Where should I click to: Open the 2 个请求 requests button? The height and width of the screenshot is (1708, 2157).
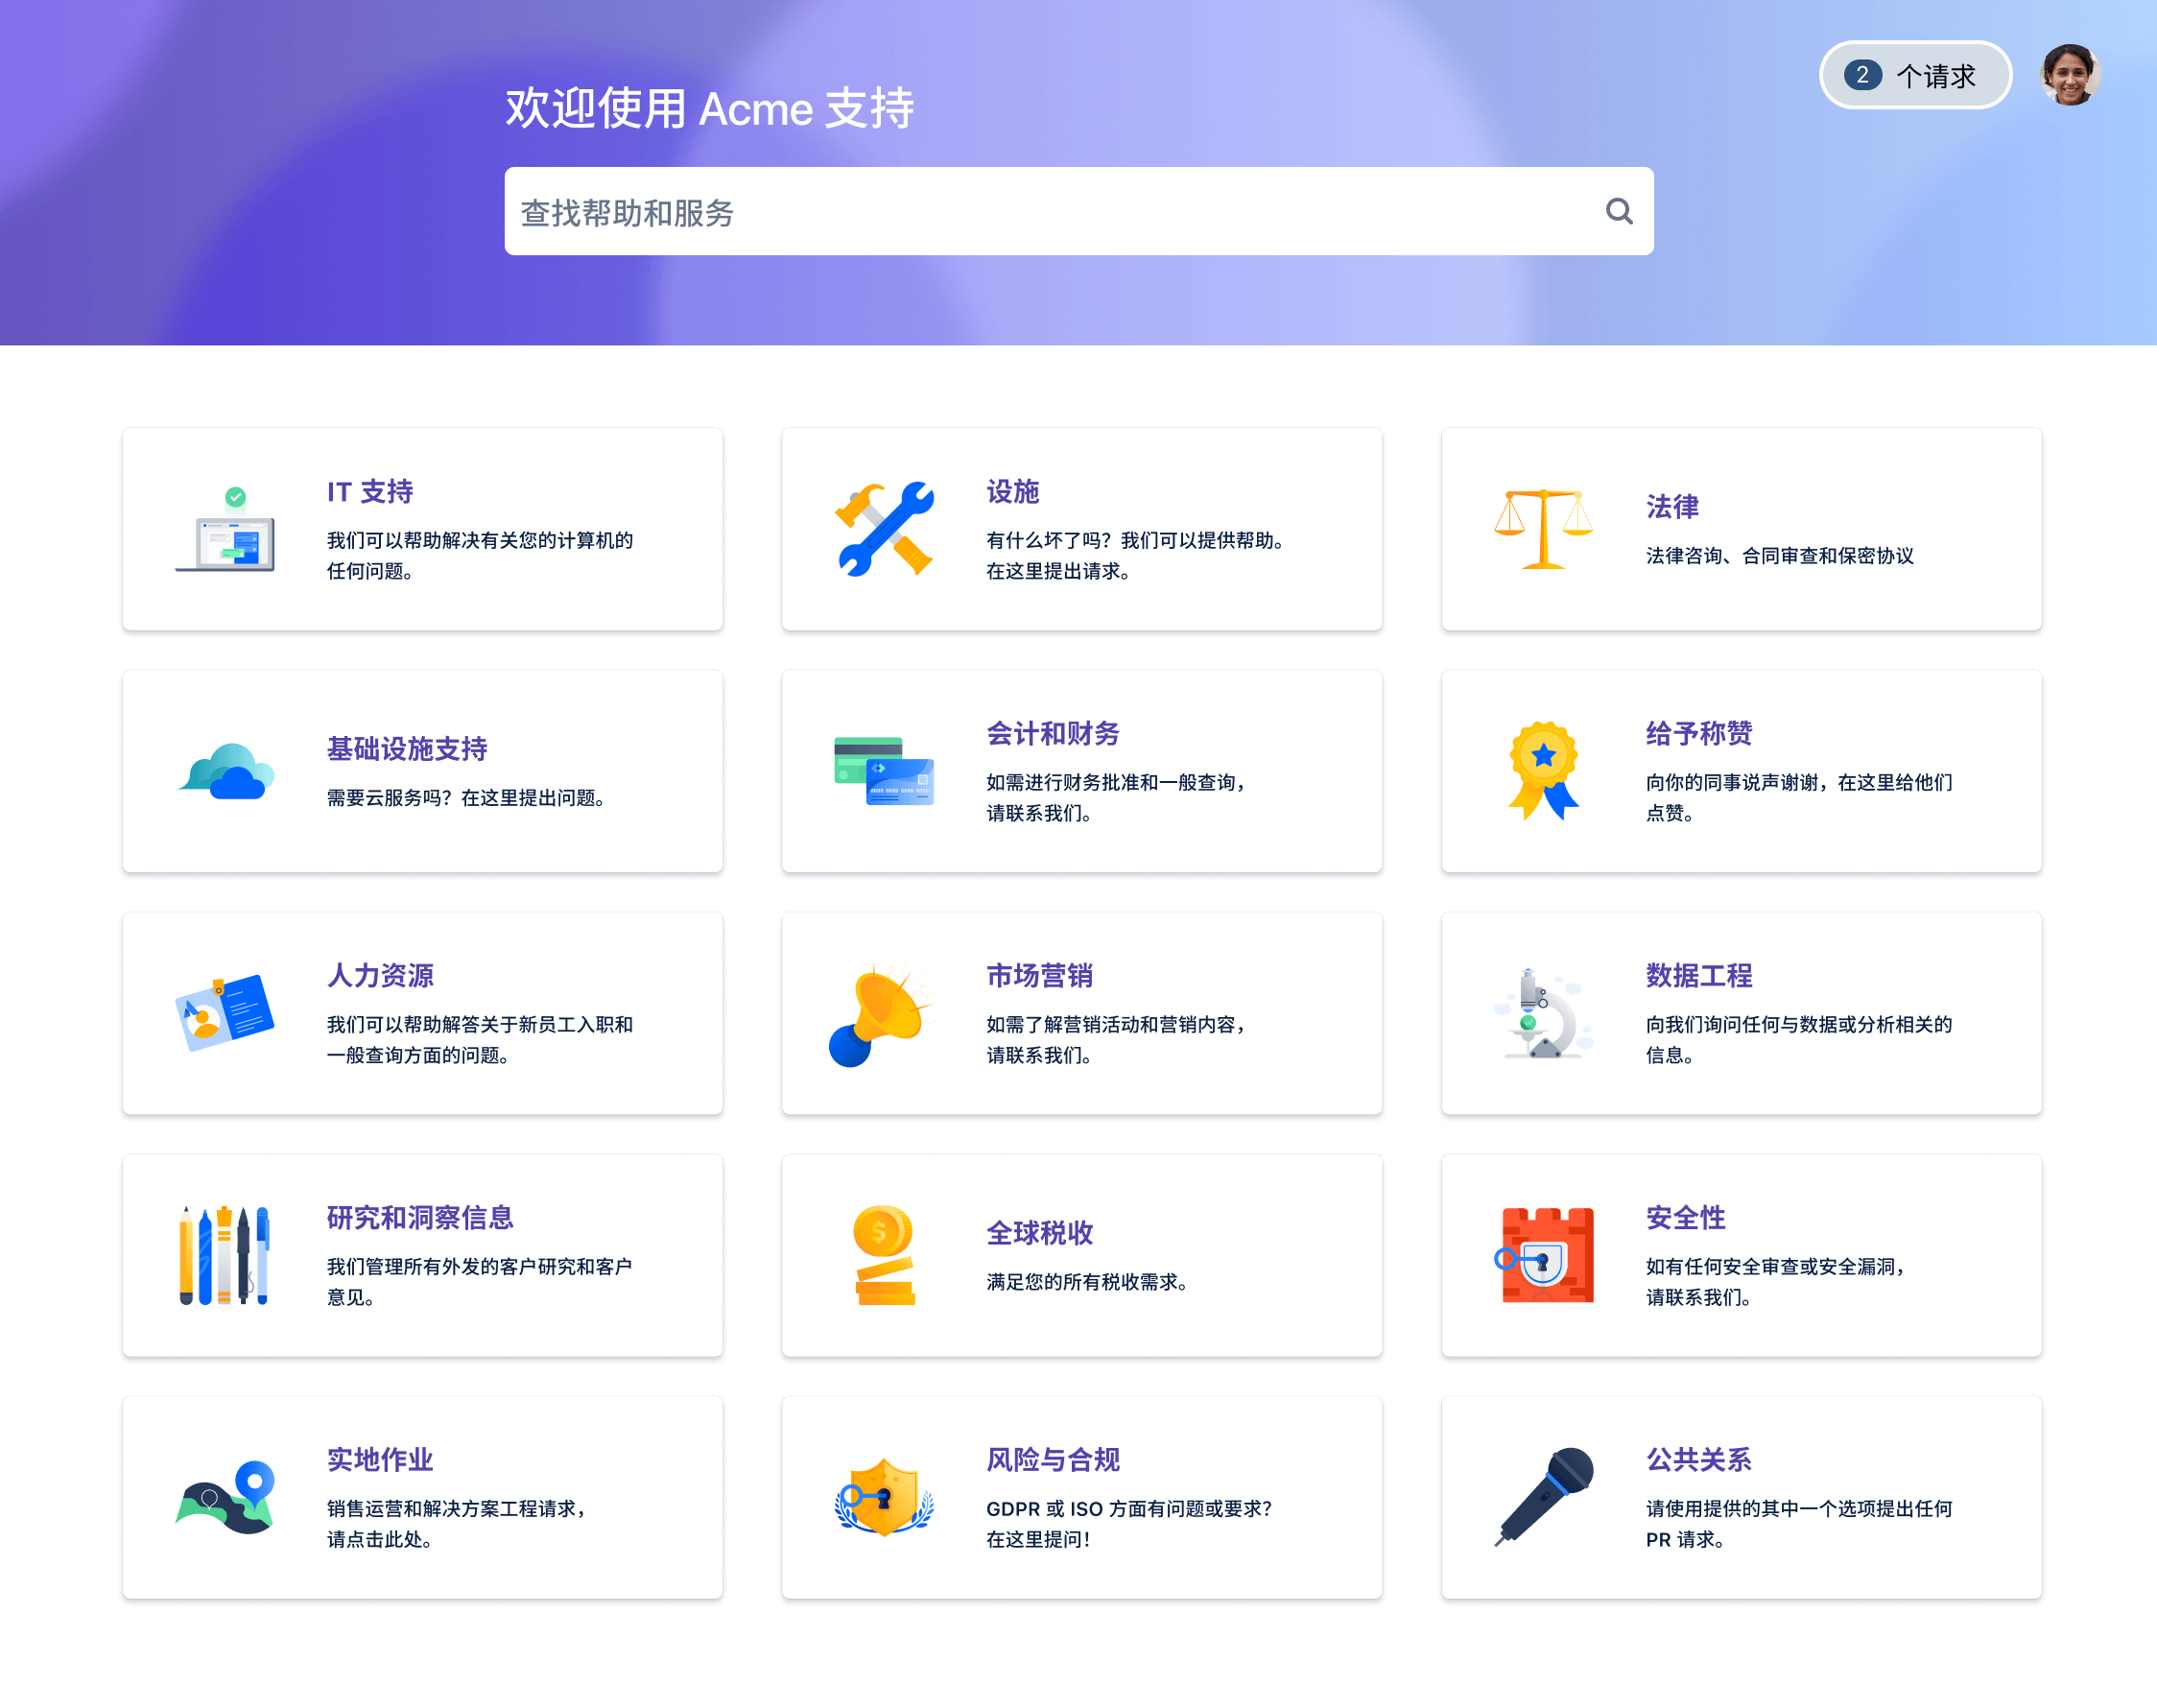point(1914,75)
